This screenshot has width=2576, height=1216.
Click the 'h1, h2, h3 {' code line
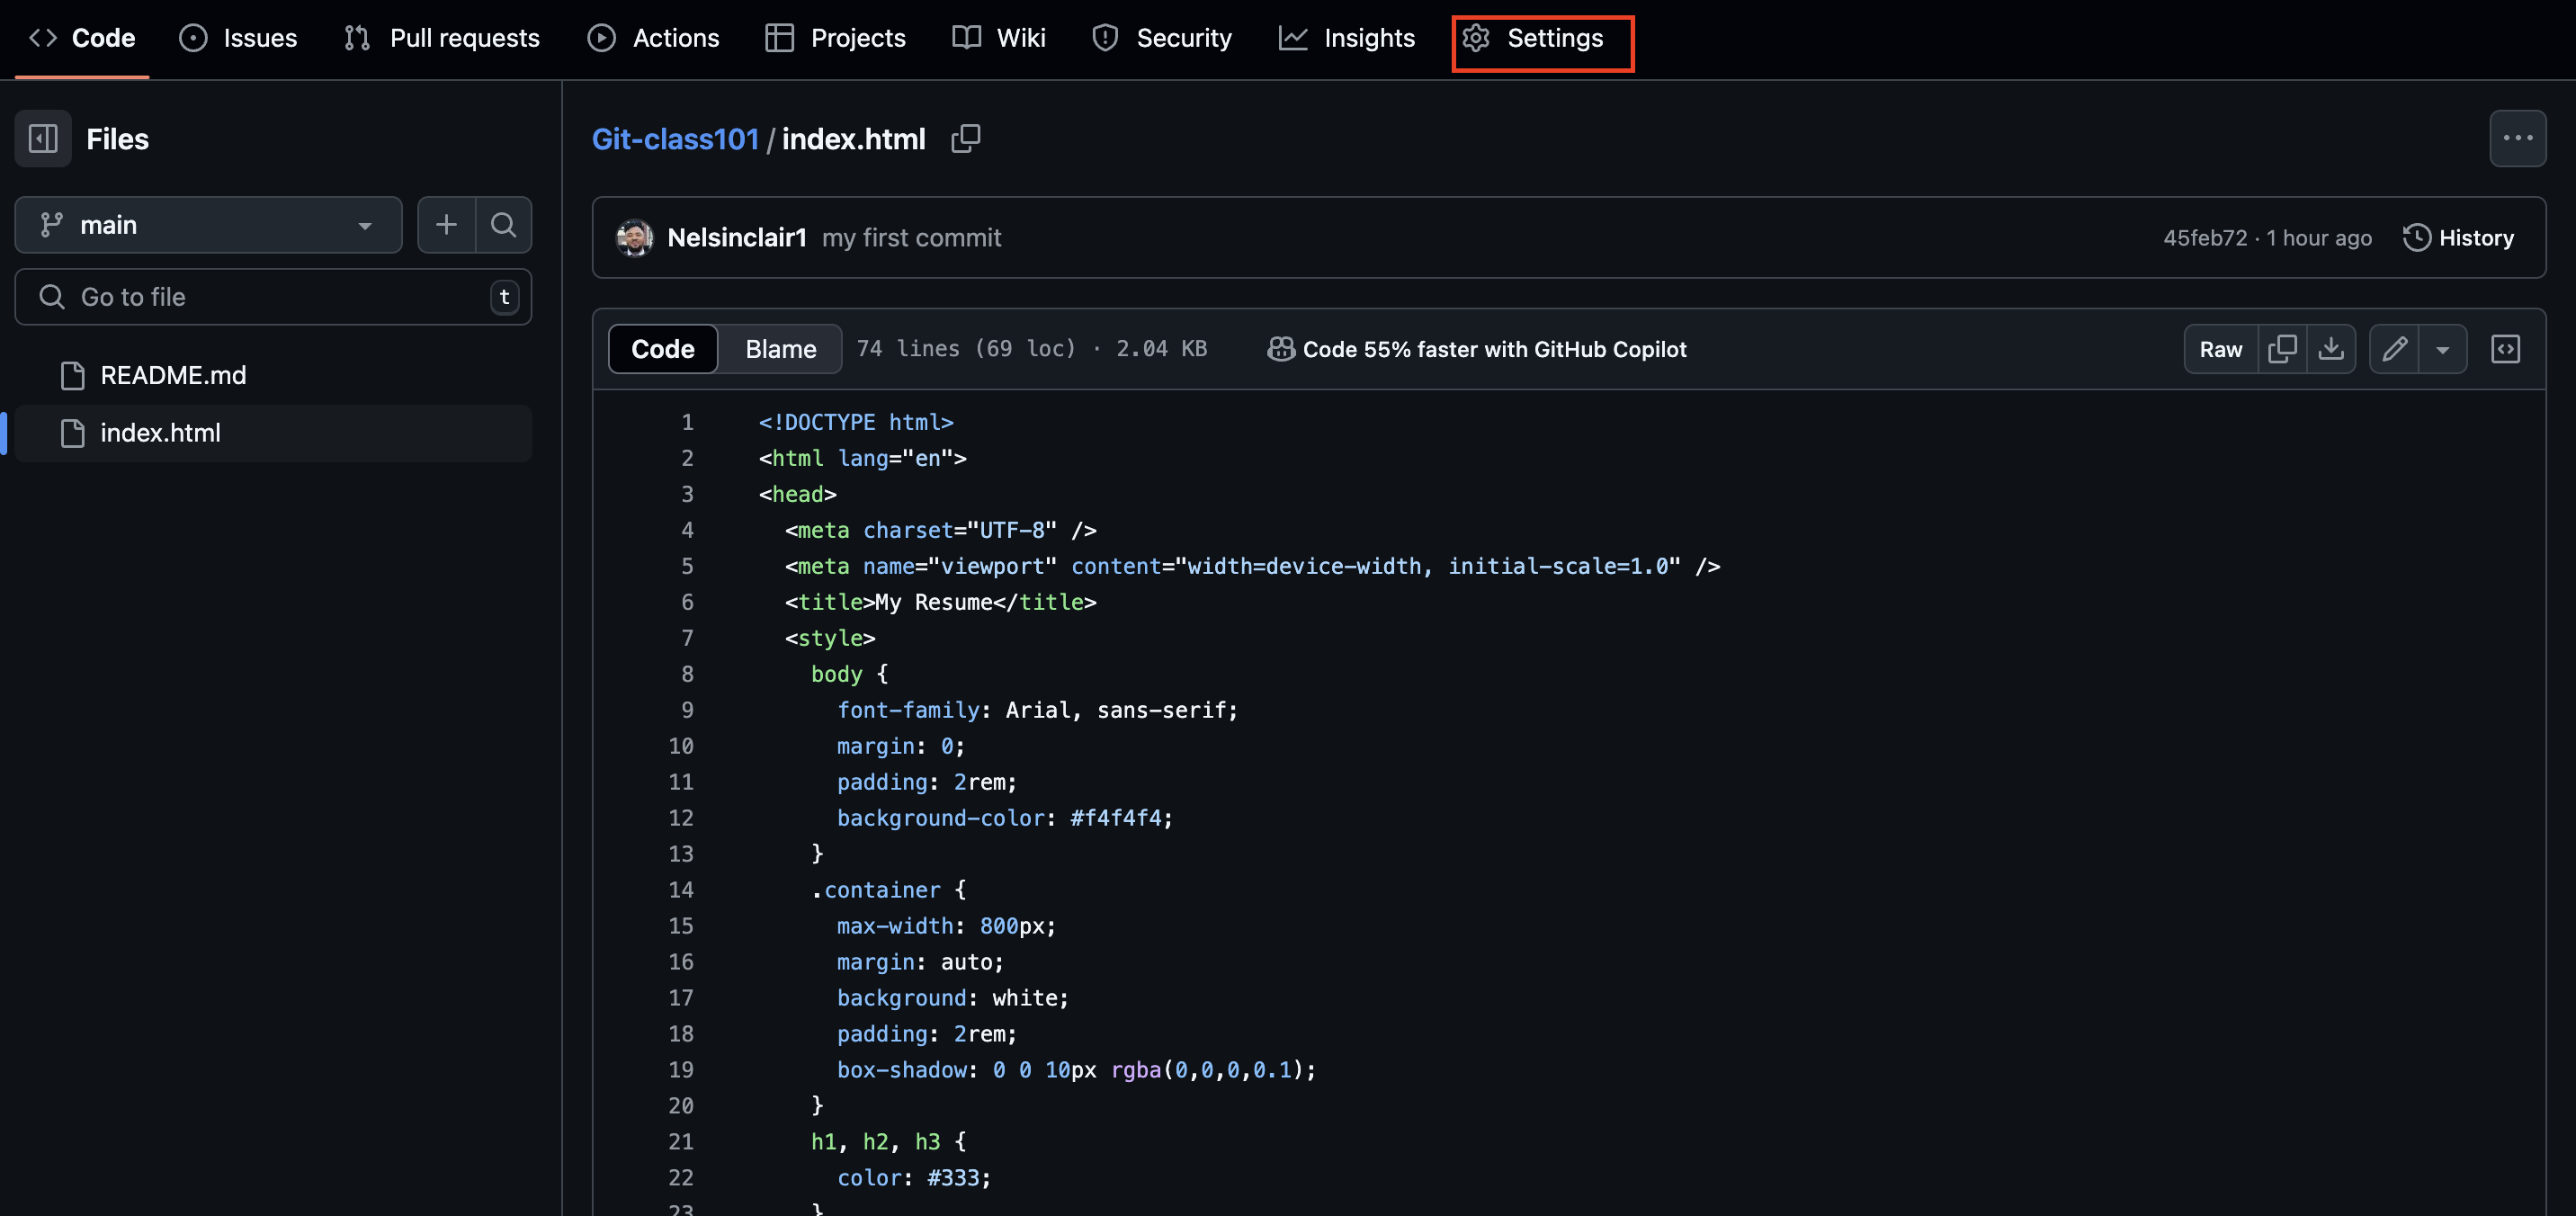[889, 1142]
